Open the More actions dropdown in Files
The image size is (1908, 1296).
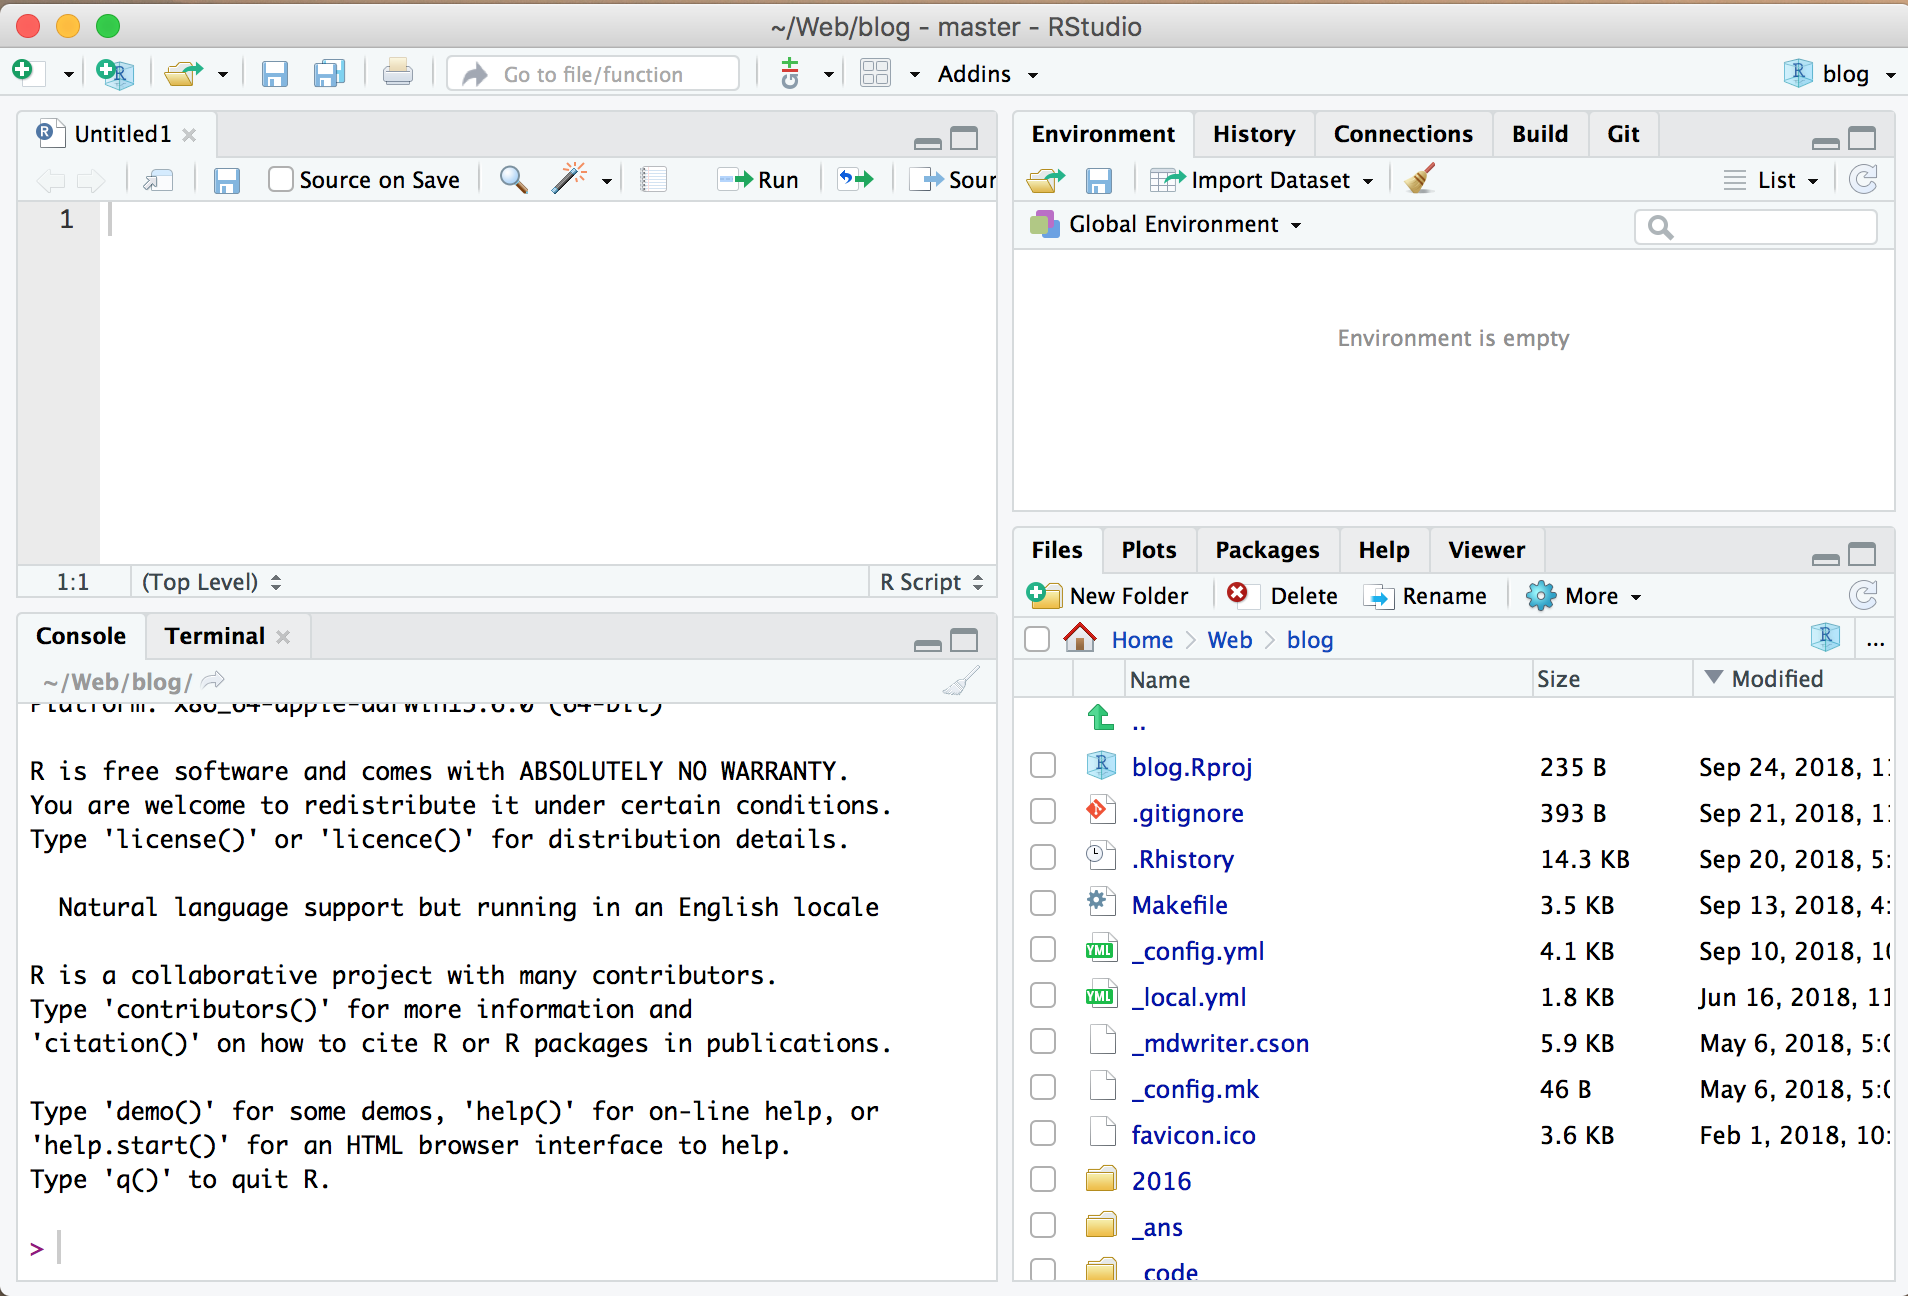[1584, 596]
